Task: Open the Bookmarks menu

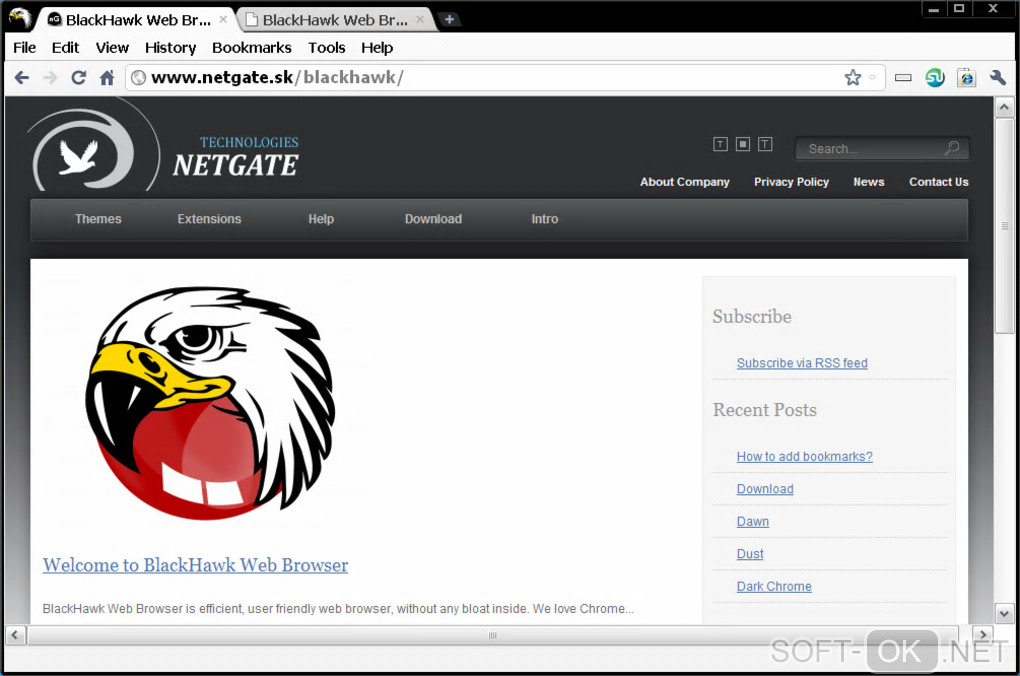Action: (x=252, y=48)
